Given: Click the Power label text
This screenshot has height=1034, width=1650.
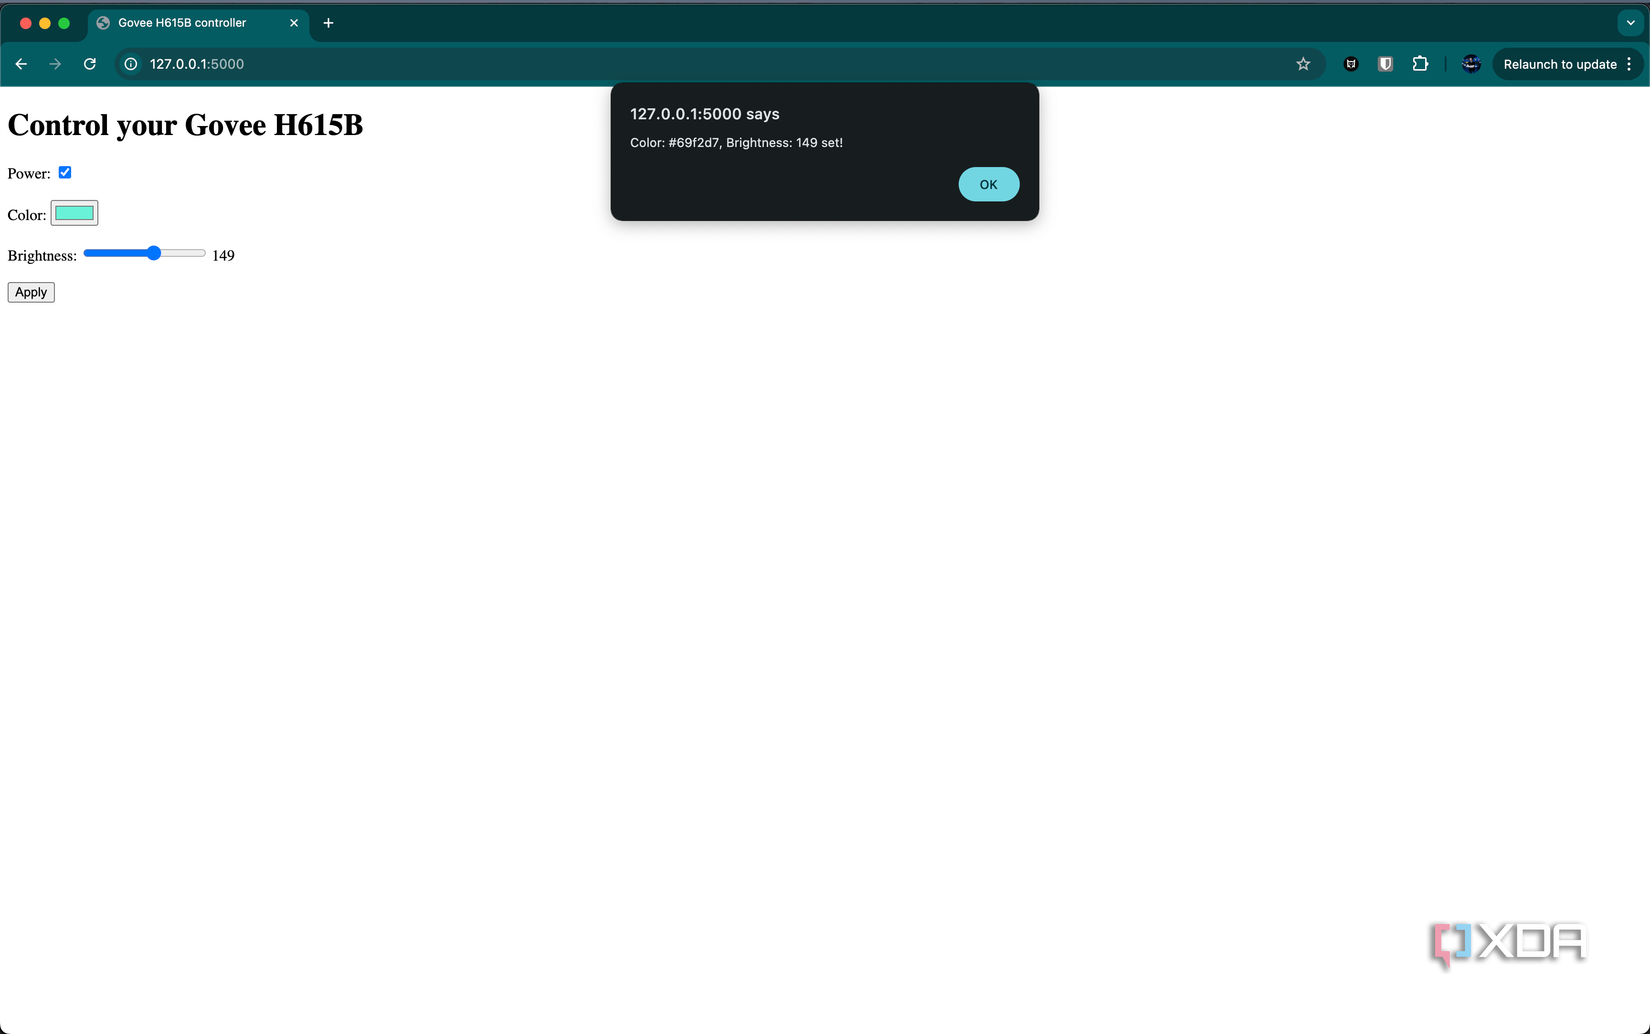Looking at the screenshot, I should [x=29, y=174].
